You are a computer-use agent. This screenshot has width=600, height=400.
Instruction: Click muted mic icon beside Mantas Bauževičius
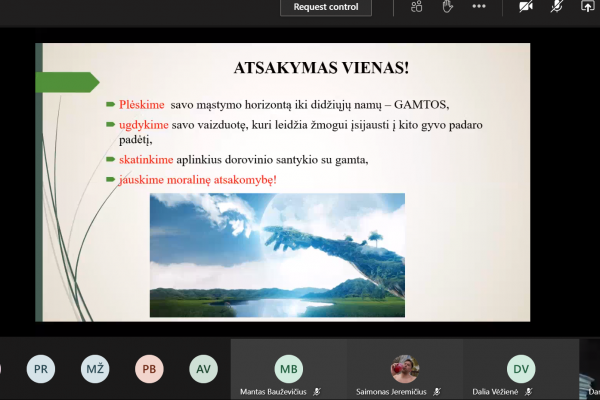[317, 392]
